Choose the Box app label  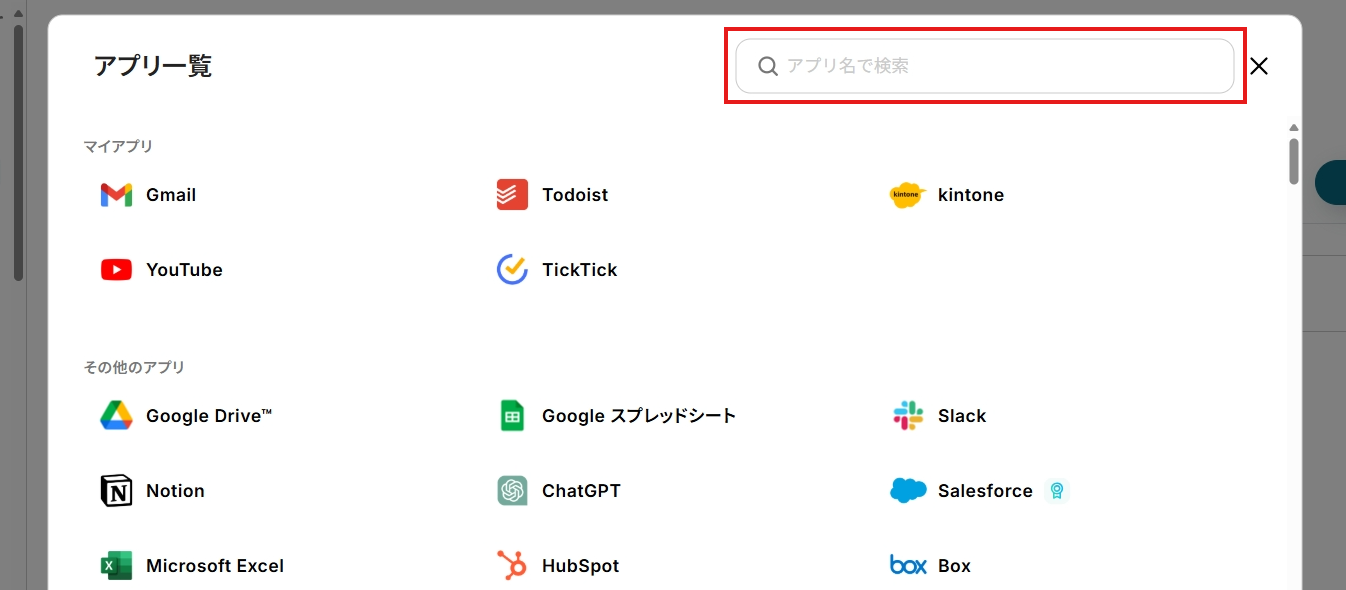click(954, 566)
